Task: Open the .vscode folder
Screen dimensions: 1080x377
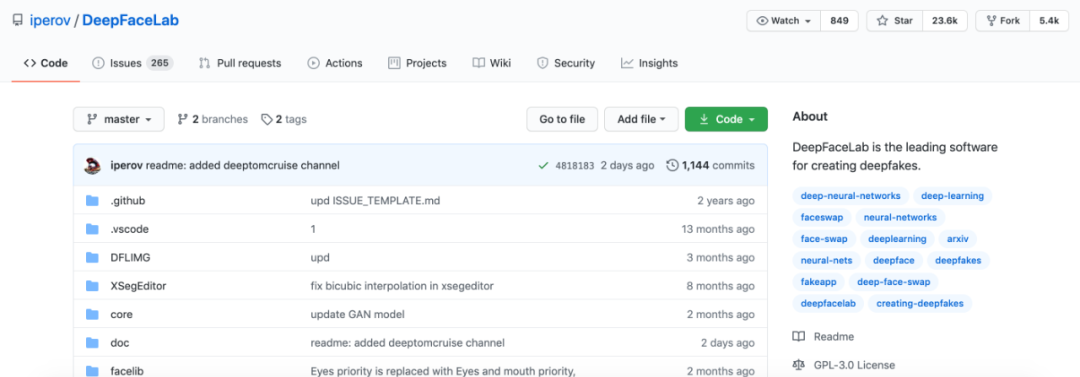Action: 129,229
